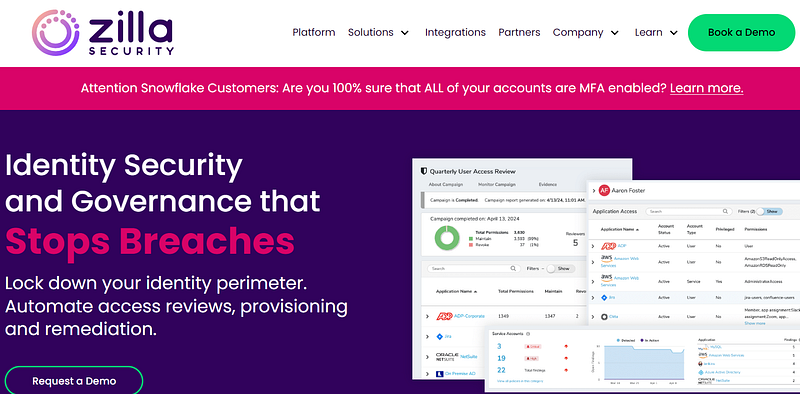This screenshot has width=800, height=394.
Task: Open the Partners nav link
Action: click(519, 32)
